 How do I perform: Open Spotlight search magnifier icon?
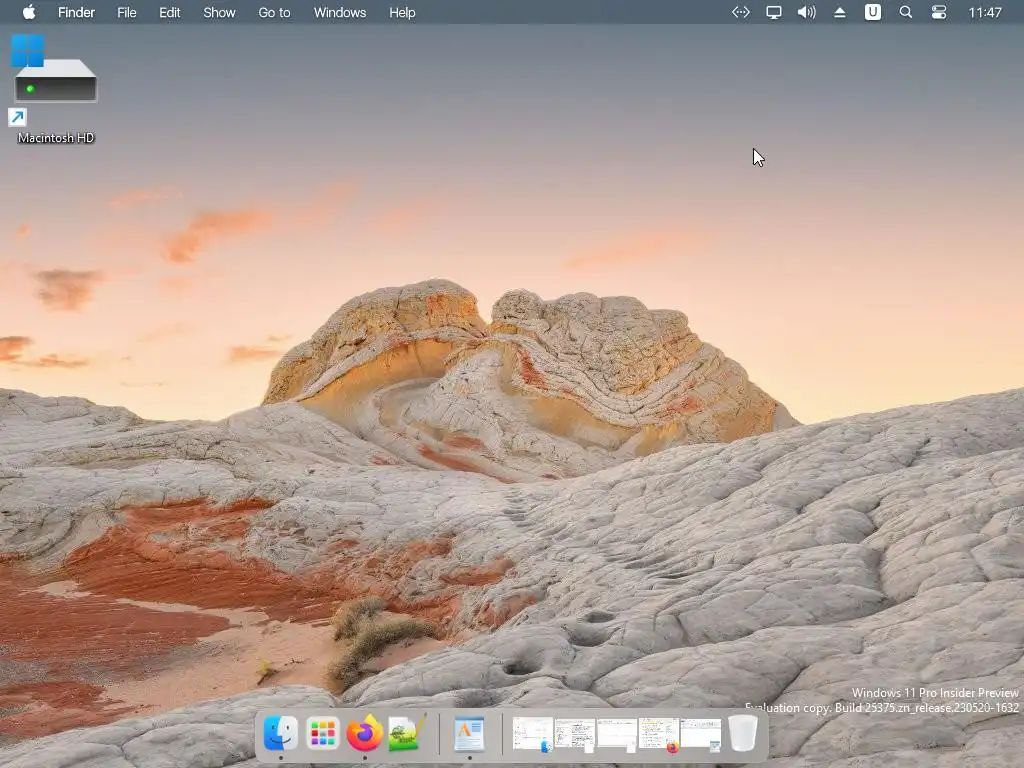point(906,12)
